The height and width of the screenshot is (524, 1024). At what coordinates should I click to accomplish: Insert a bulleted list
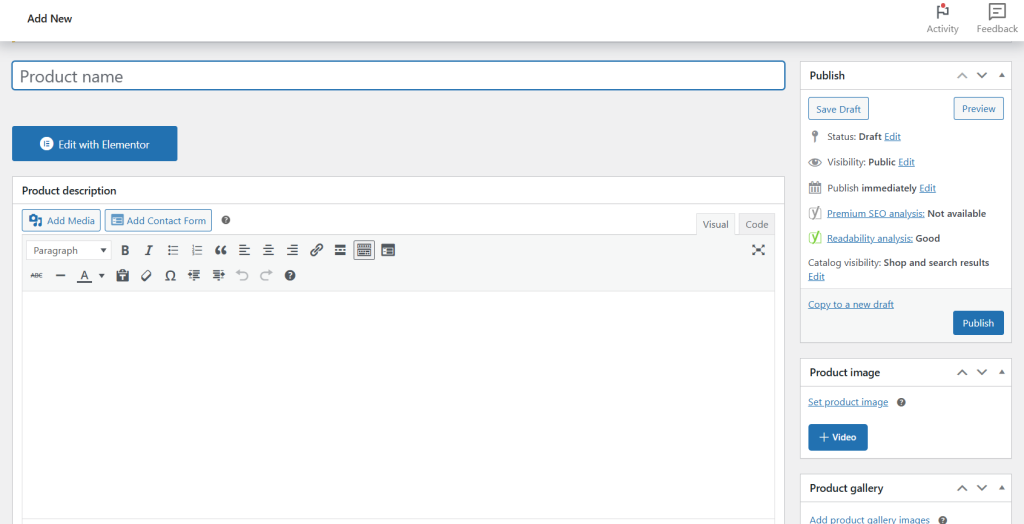pos(173,250)
